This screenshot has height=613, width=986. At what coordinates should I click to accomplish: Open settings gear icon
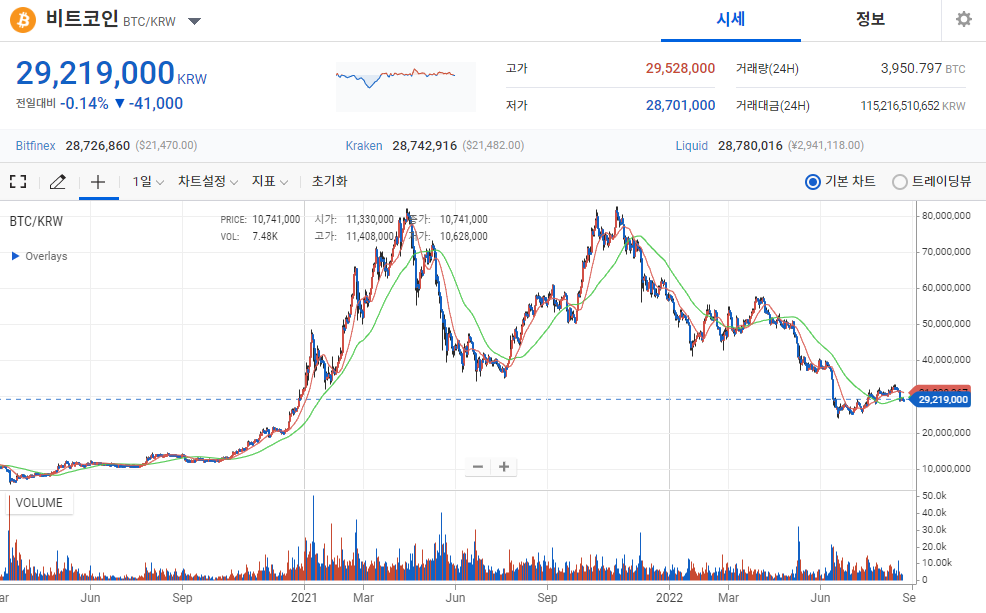(963, 19)
